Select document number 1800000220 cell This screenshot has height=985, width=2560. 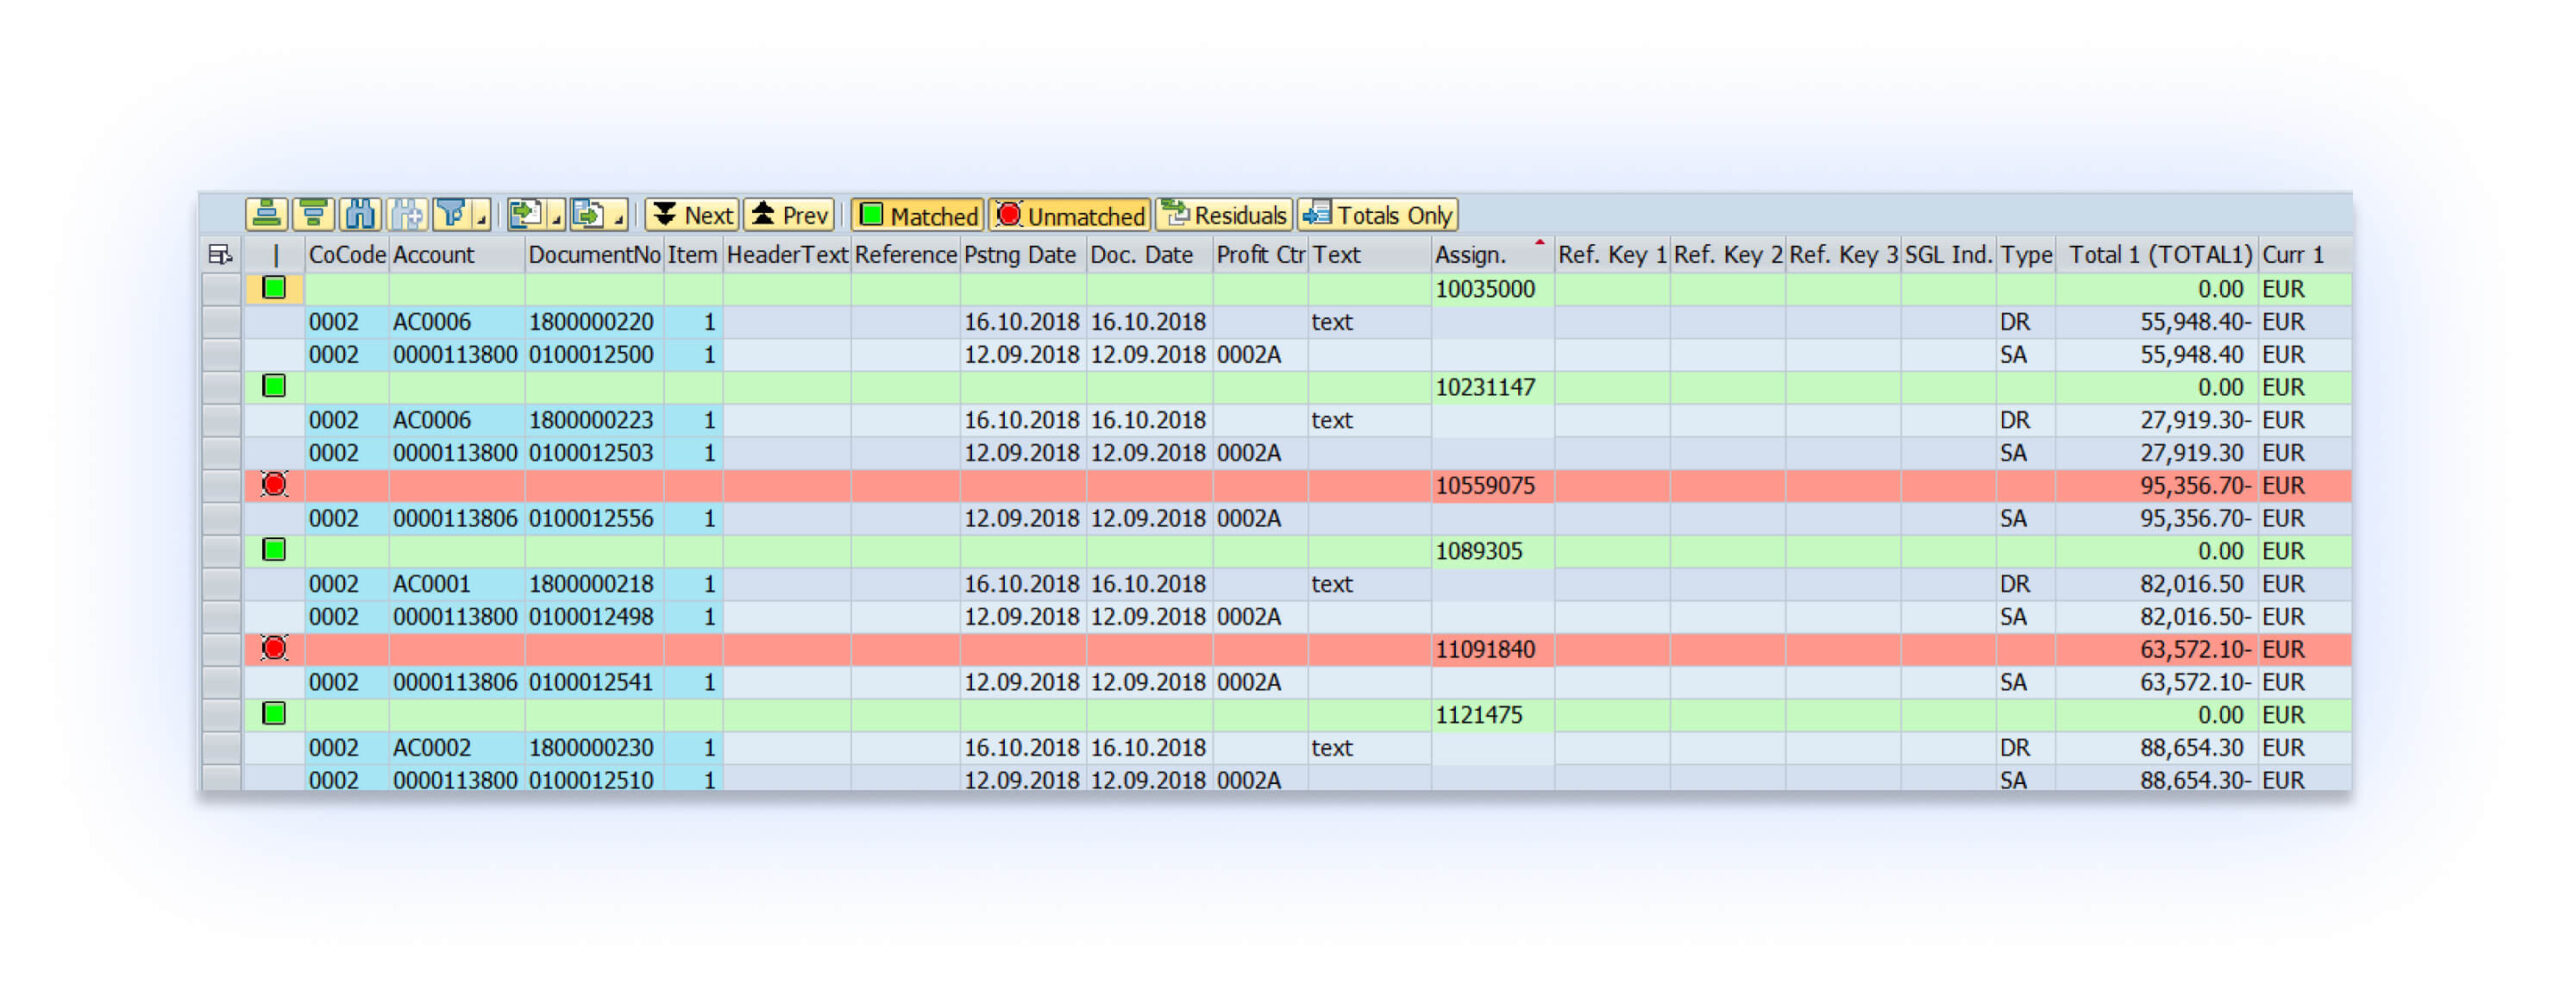[591, 322]
